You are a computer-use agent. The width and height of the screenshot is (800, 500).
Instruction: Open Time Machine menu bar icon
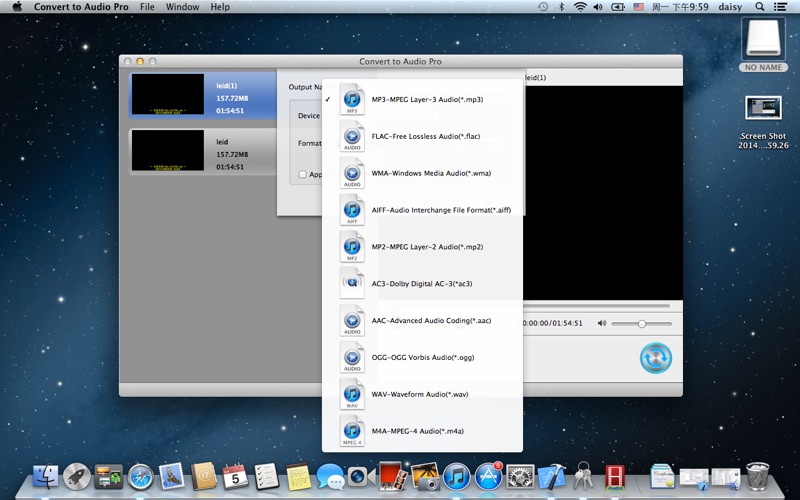(543, 7)
